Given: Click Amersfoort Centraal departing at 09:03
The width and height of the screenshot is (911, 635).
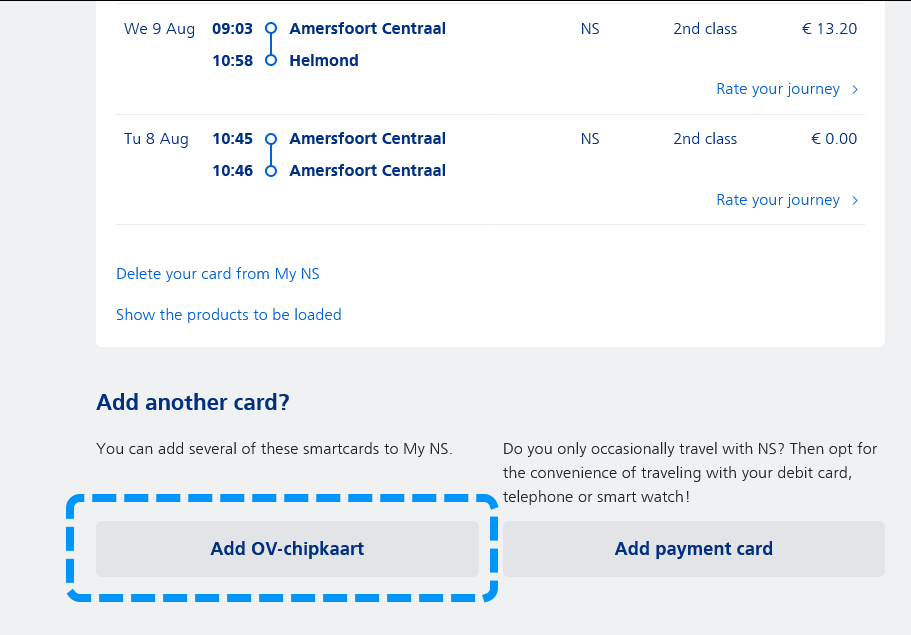Looking at the screenshot, I should pyautogui.click(x=367, y=29).
